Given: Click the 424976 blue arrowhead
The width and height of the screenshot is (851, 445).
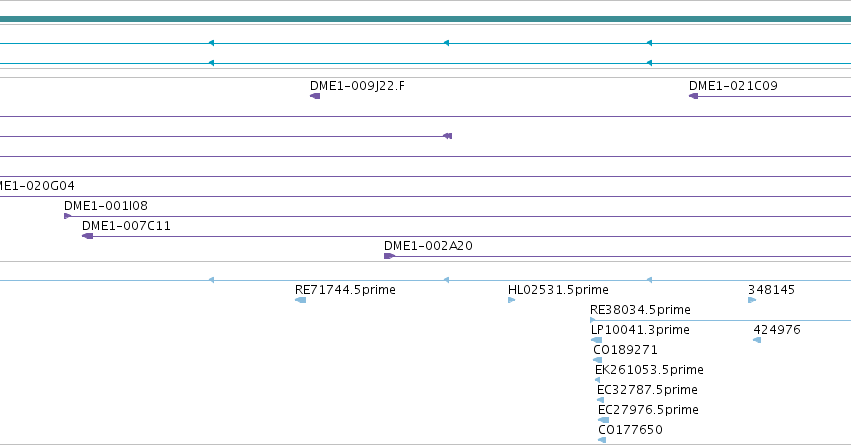Looking at the screenshot, I should pyautogui.click(x=757, y=340).
